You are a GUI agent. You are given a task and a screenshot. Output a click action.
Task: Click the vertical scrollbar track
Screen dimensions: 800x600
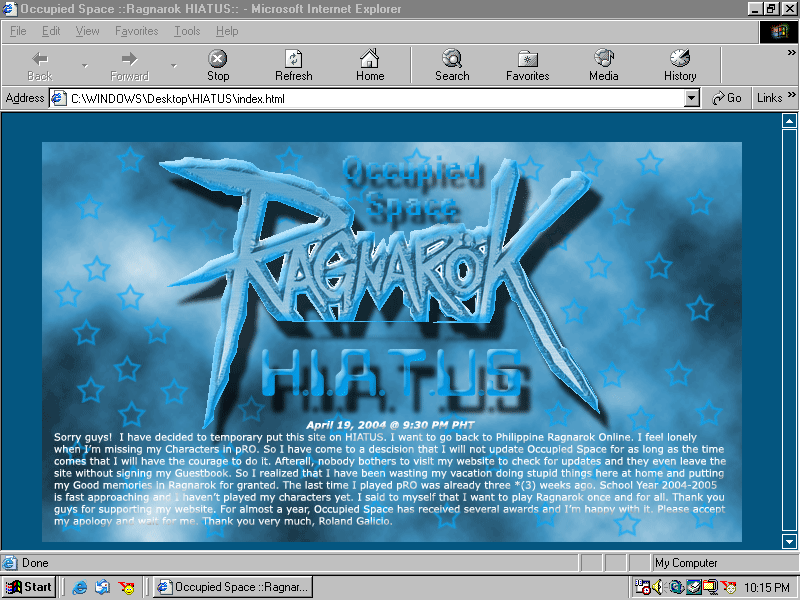pyautogui.click(x=789, y=331)
